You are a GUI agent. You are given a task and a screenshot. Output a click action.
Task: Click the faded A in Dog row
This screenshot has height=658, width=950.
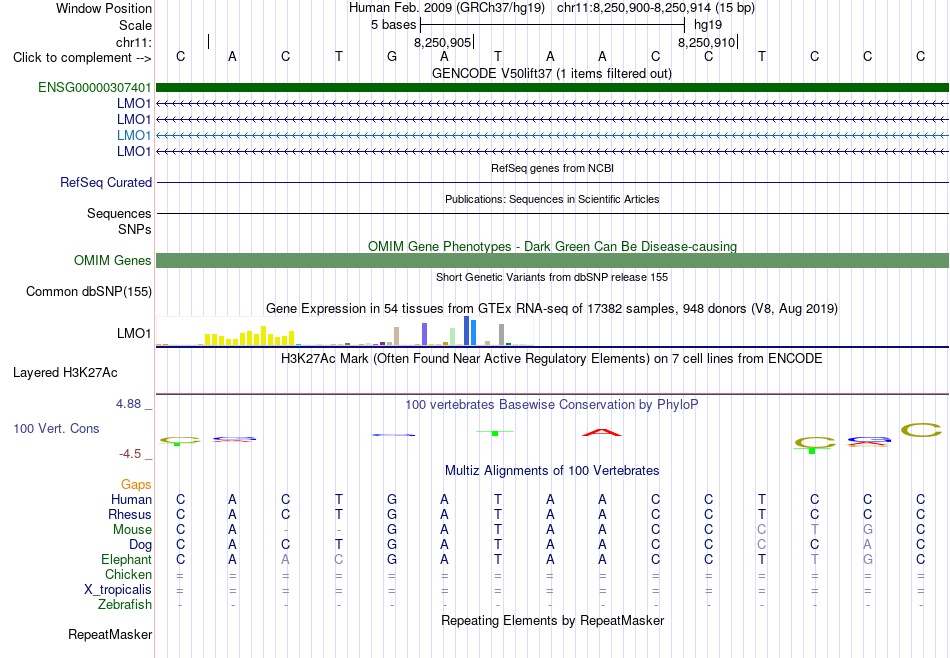click(x=867, y=545)
